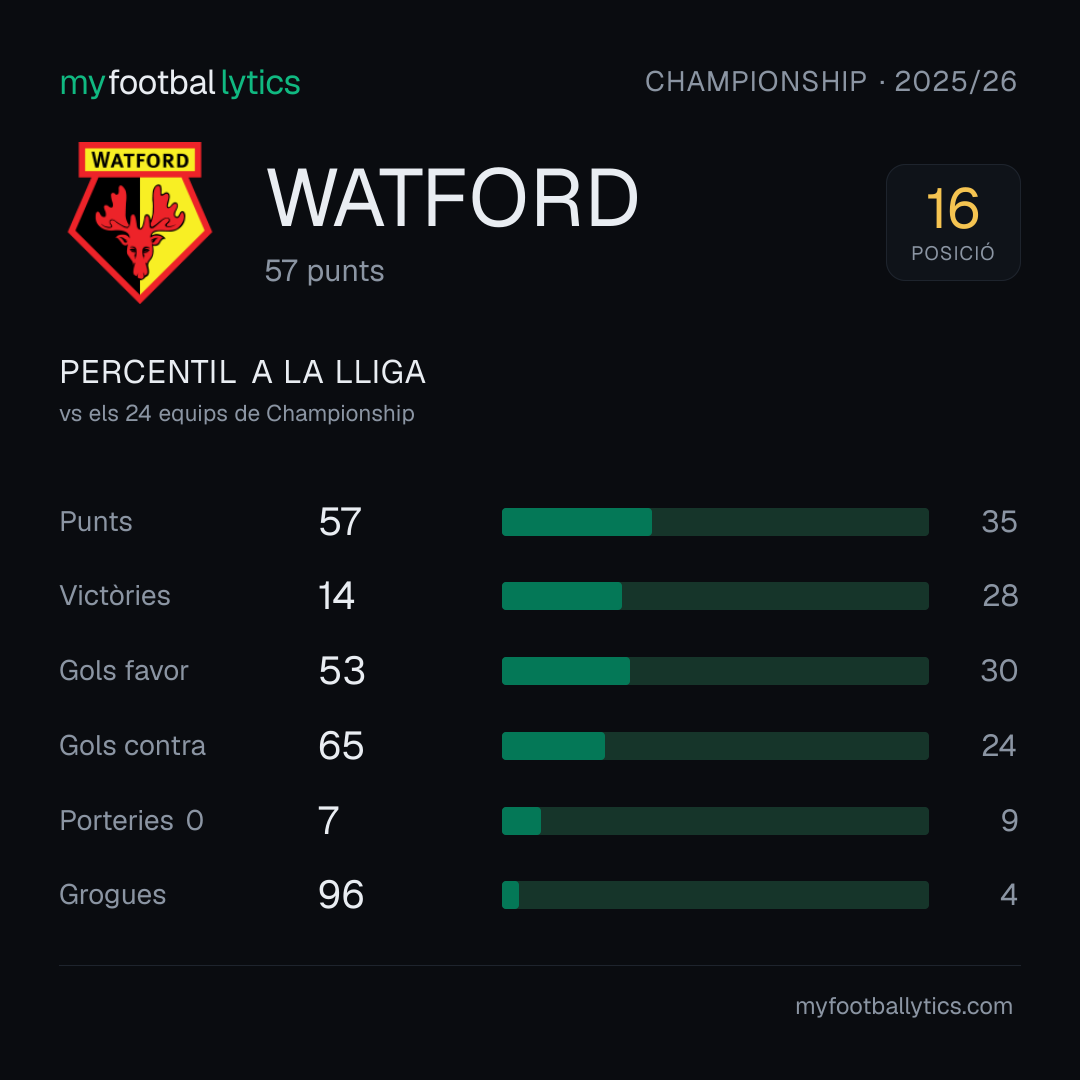Image resolution: width=1080 pixels, height=1080 pixels.
Task: Click the 57 punts subtitle
Action: point(324,271)
